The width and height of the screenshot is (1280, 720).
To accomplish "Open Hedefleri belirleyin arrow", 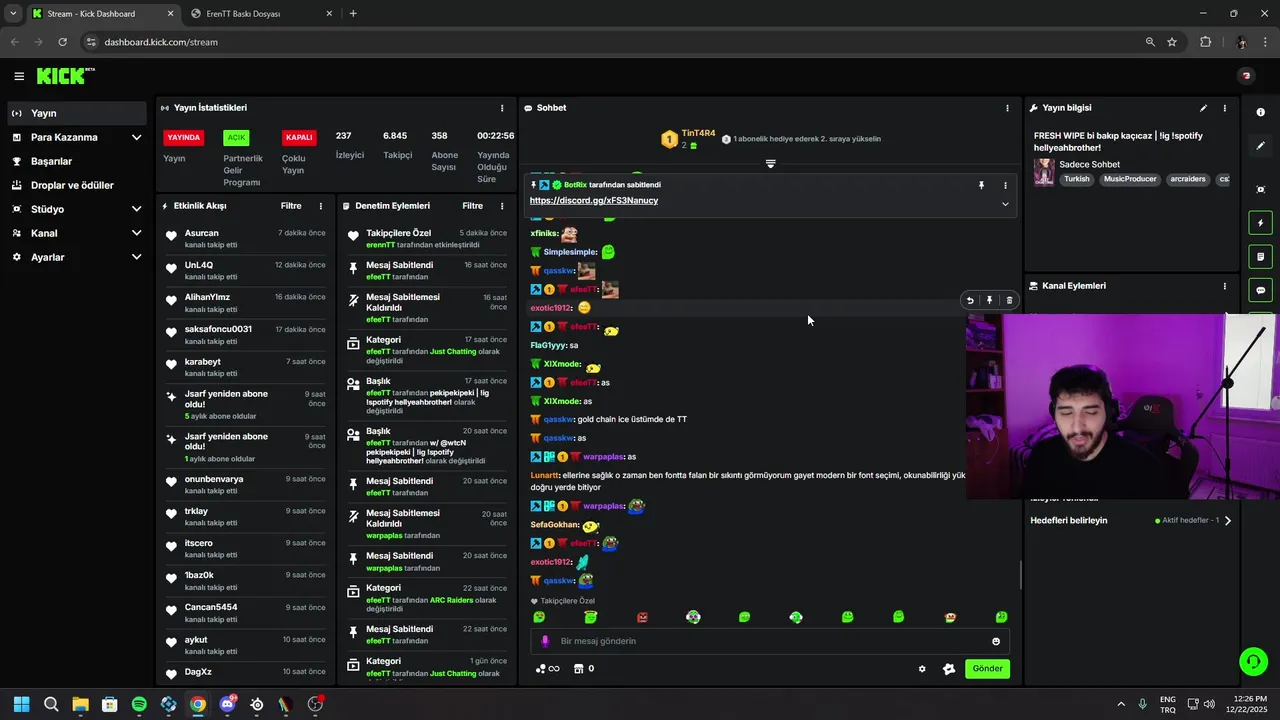I will [1228, 520].
